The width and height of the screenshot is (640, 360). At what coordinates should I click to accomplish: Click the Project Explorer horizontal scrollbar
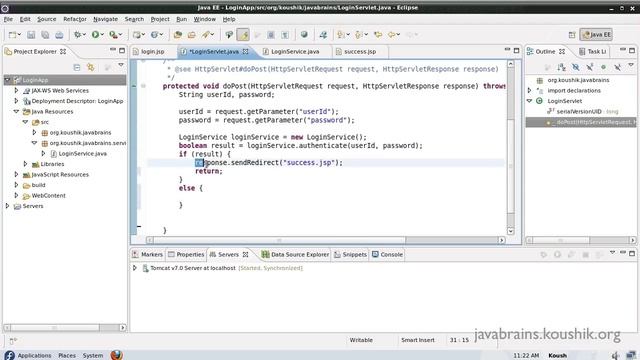point(65,328)
